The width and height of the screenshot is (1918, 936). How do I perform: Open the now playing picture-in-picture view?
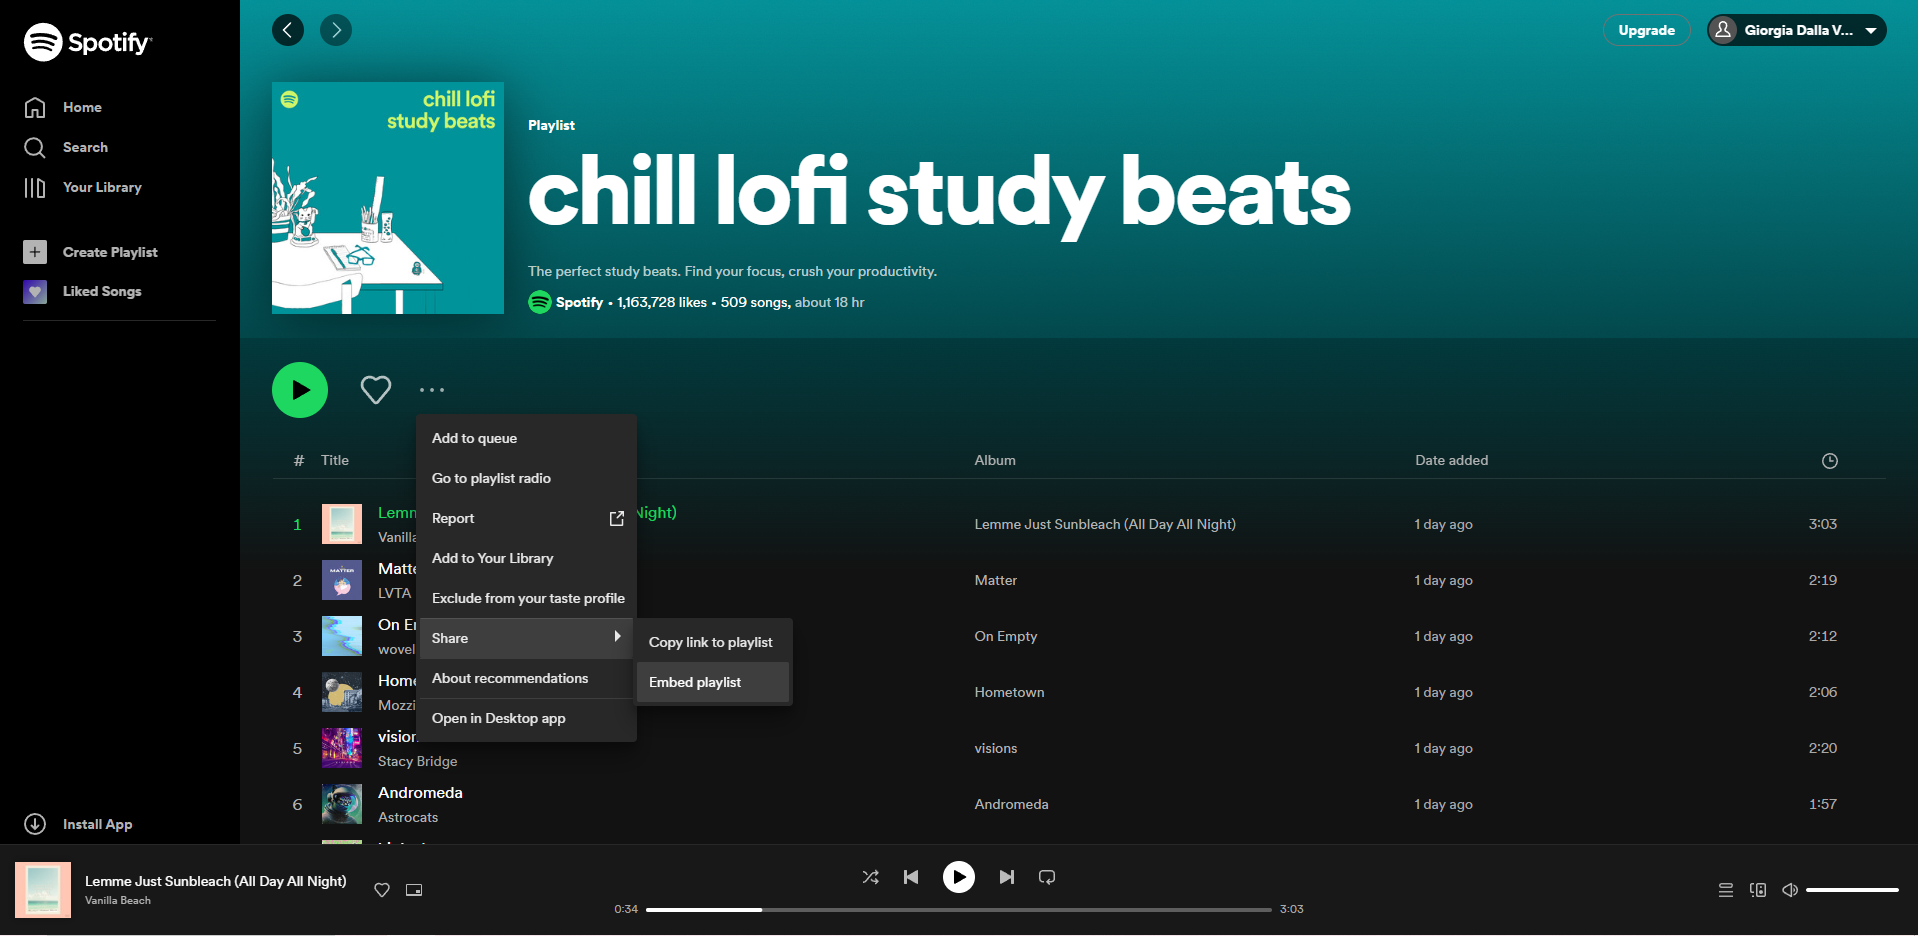click(413, 890)
